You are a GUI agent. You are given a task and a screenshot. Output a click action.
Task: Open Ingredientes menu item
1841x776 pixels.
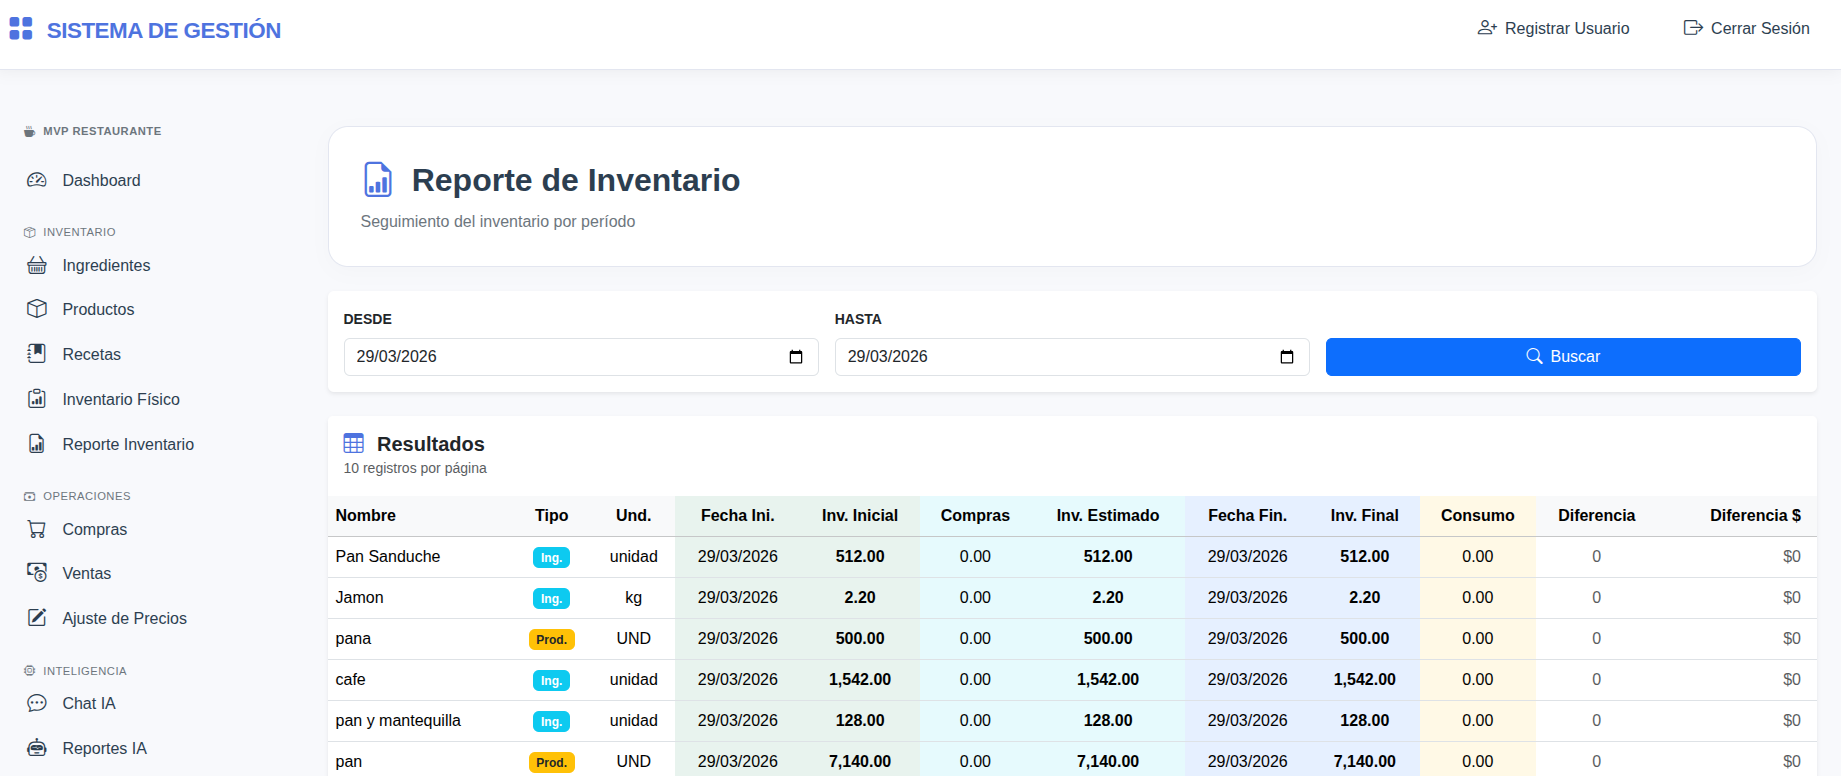click(106, 265)
